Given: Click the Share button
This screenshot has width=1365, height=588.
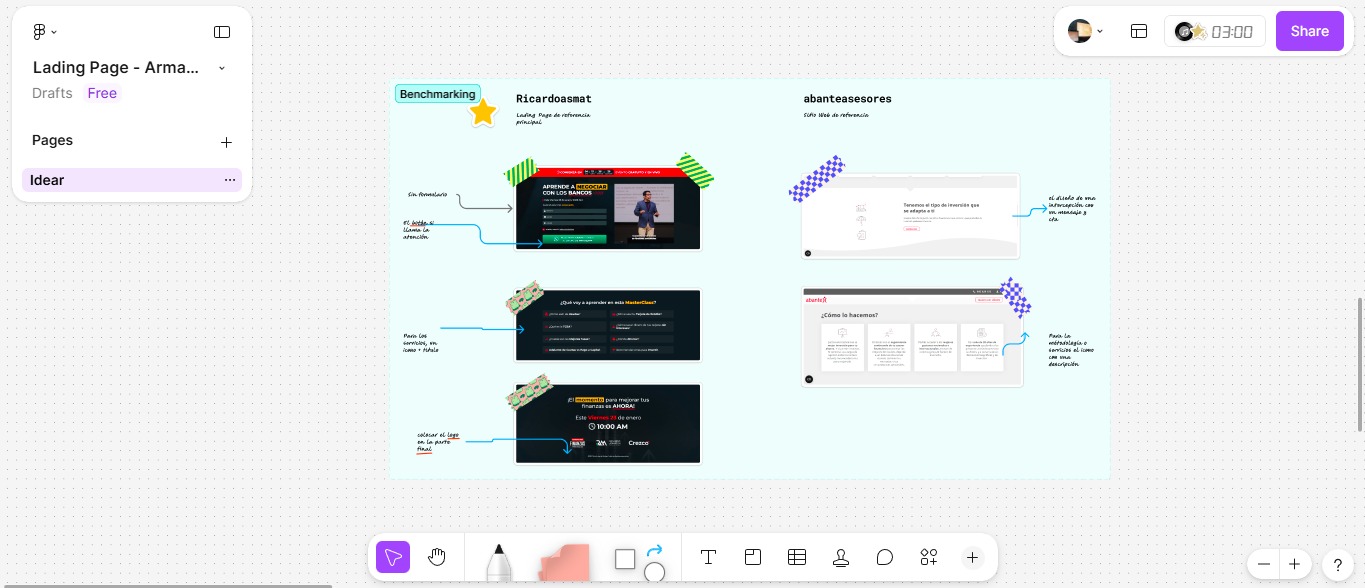Looking at the screenshot, I should click(1309, 31).
